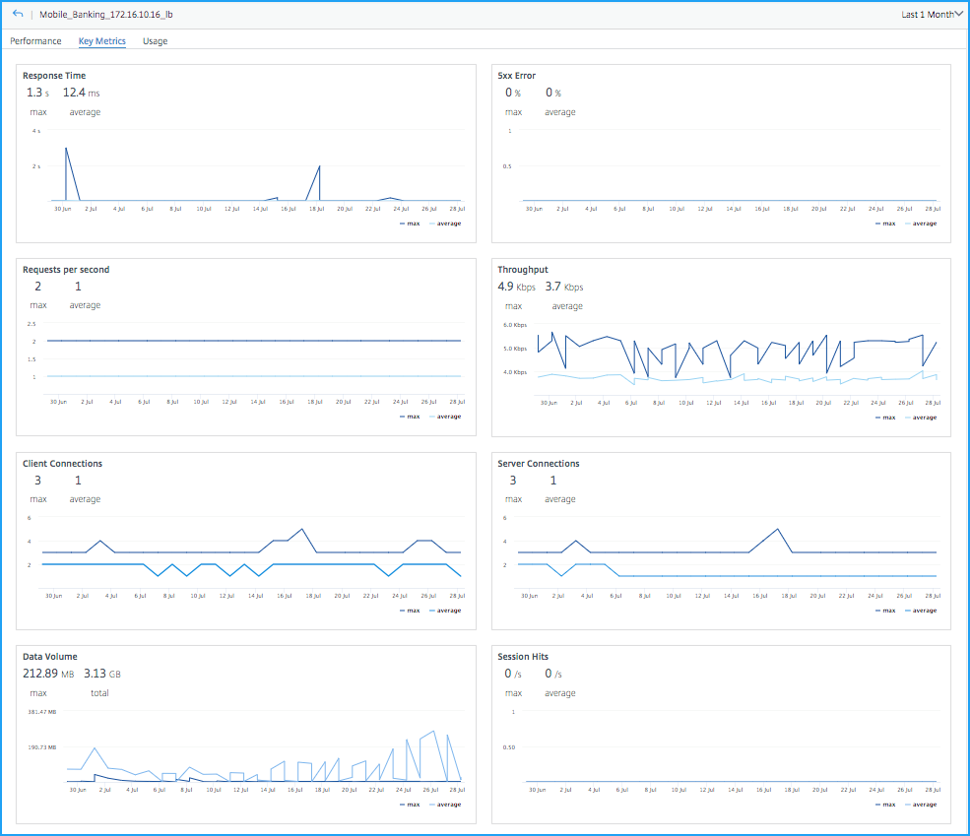This screenshot has height=836, width=970.
Task: Click the 18 Jul spike in Response Time
Action: click(x=319, y=167)
